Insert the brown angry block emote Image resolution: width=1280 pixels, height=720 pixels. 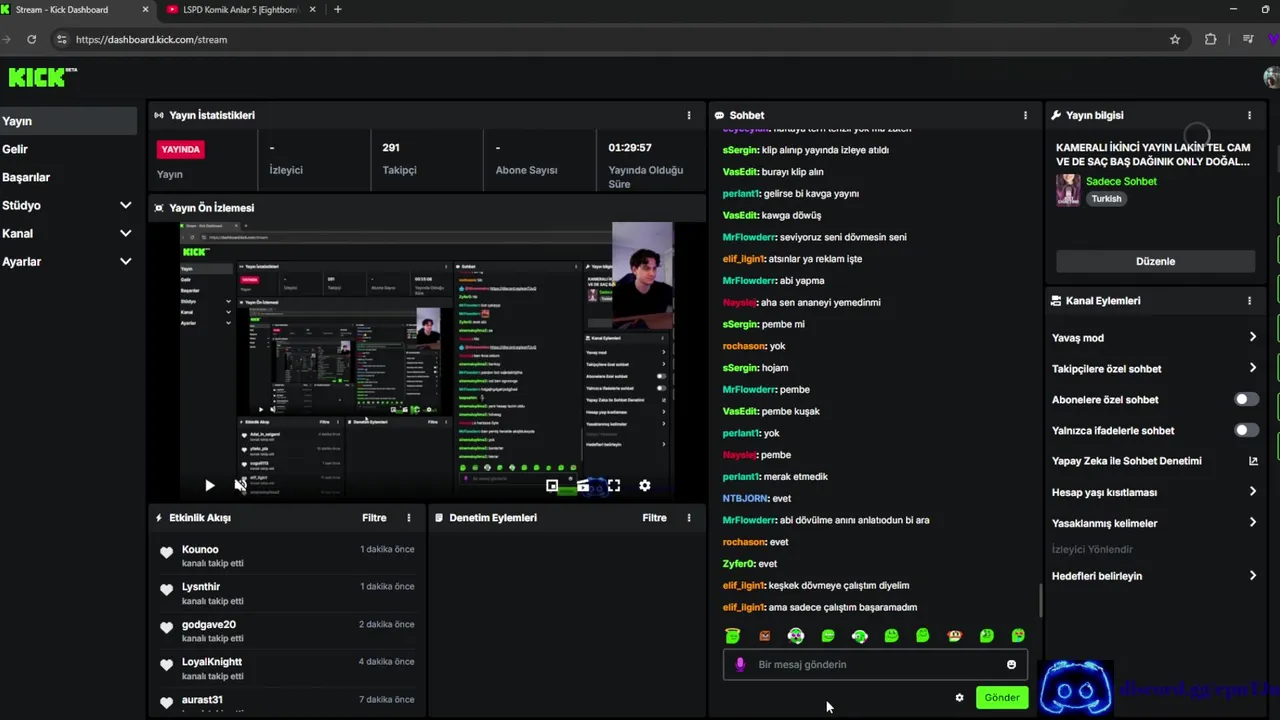[x=765, y=636]
